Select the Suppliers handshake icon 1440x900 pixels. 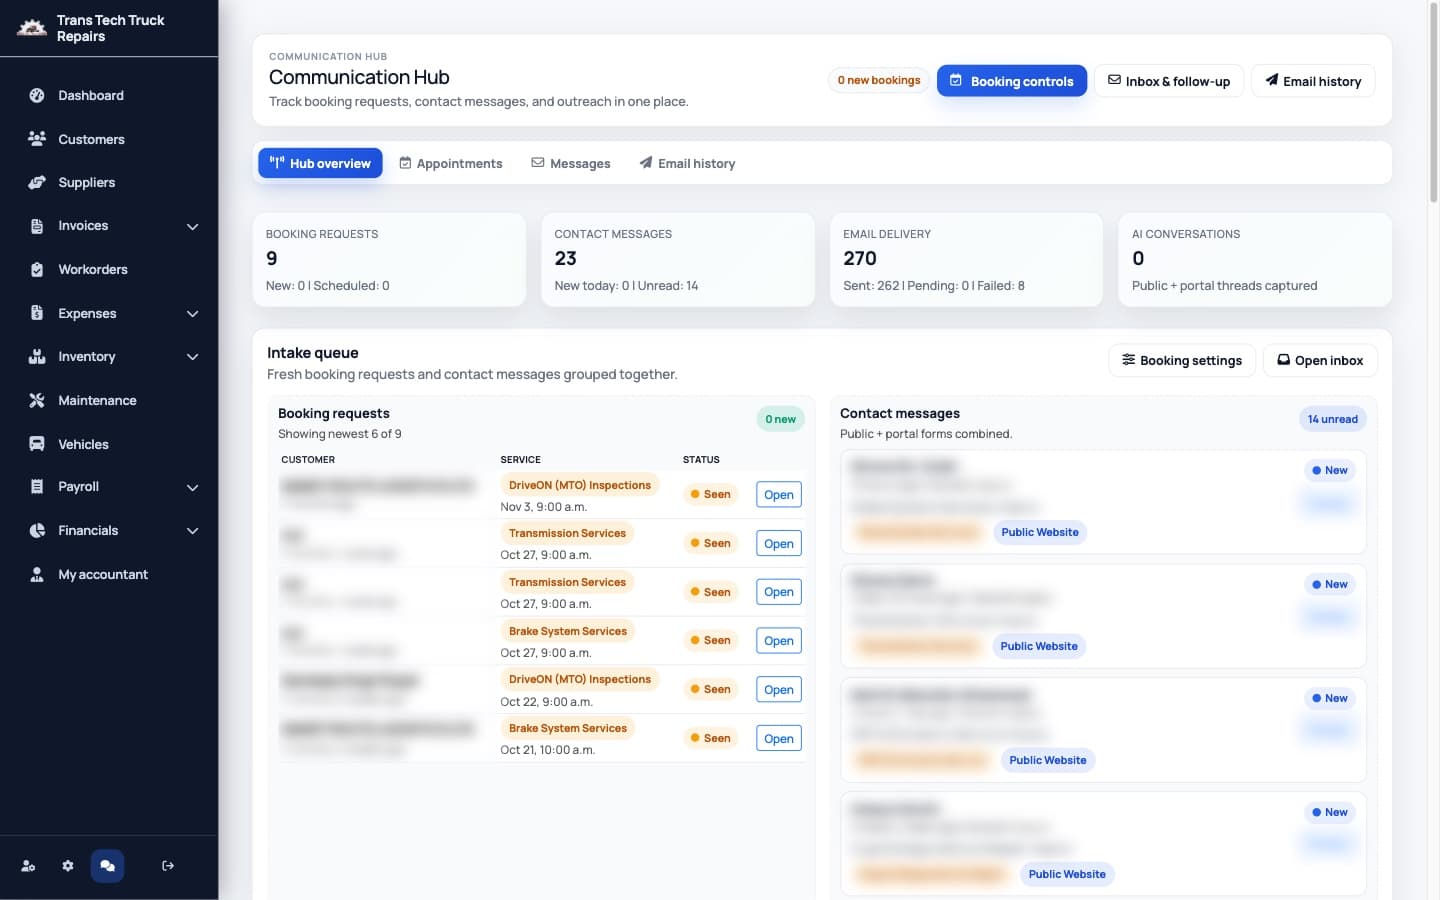[37, 183]
